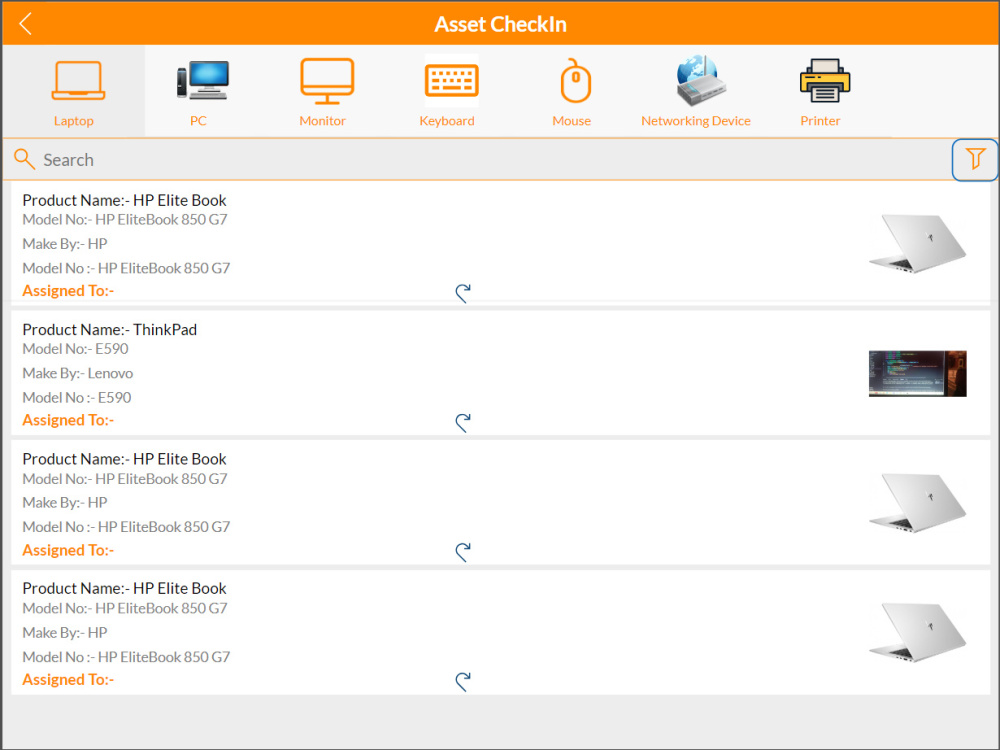
Task: Check in the ThinkPad asset
Action: 463,422
